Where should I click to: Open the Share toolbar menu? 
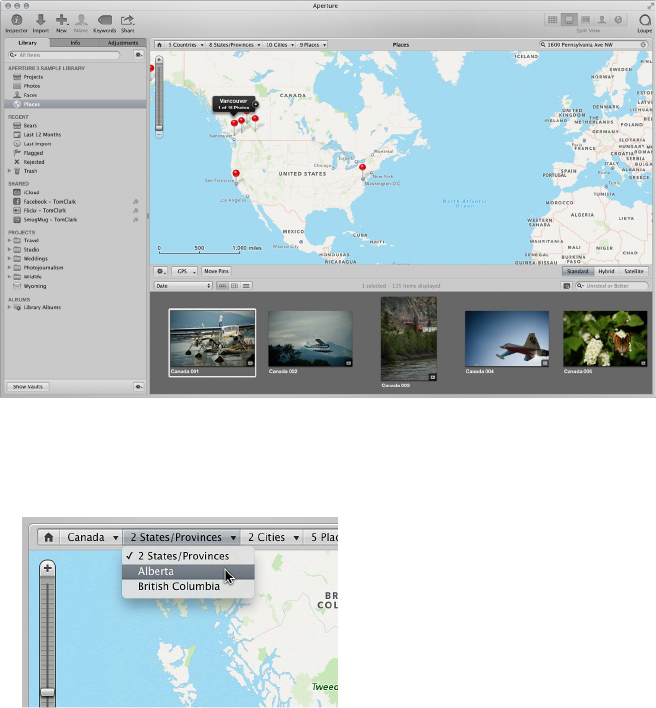coord(127,23)
